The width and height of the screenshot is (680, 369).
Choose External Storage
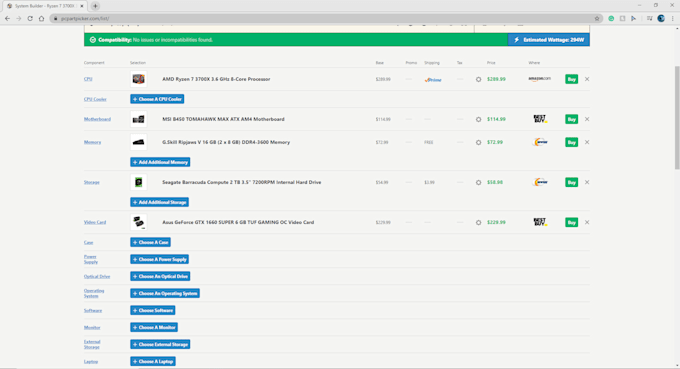pyautogui.click(x=160, y=345)
